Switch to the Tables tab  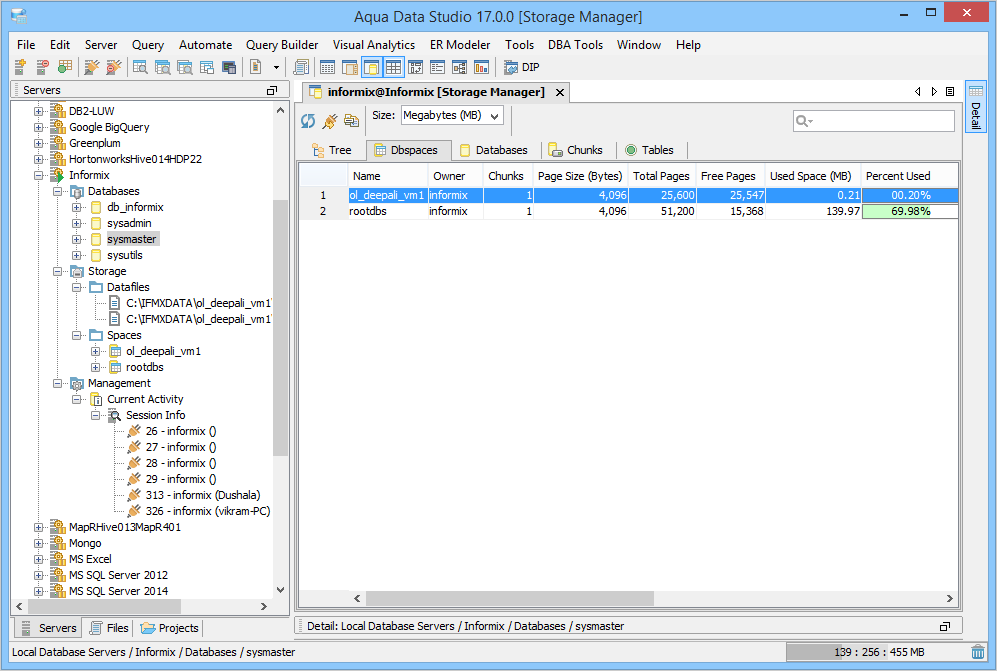[x=650, y=150]
